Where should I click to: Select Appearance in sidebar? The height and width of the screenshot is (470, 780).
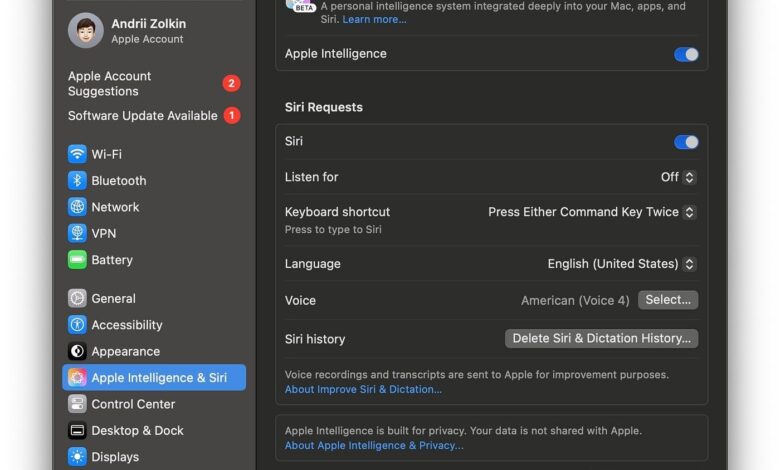[154, 351]
